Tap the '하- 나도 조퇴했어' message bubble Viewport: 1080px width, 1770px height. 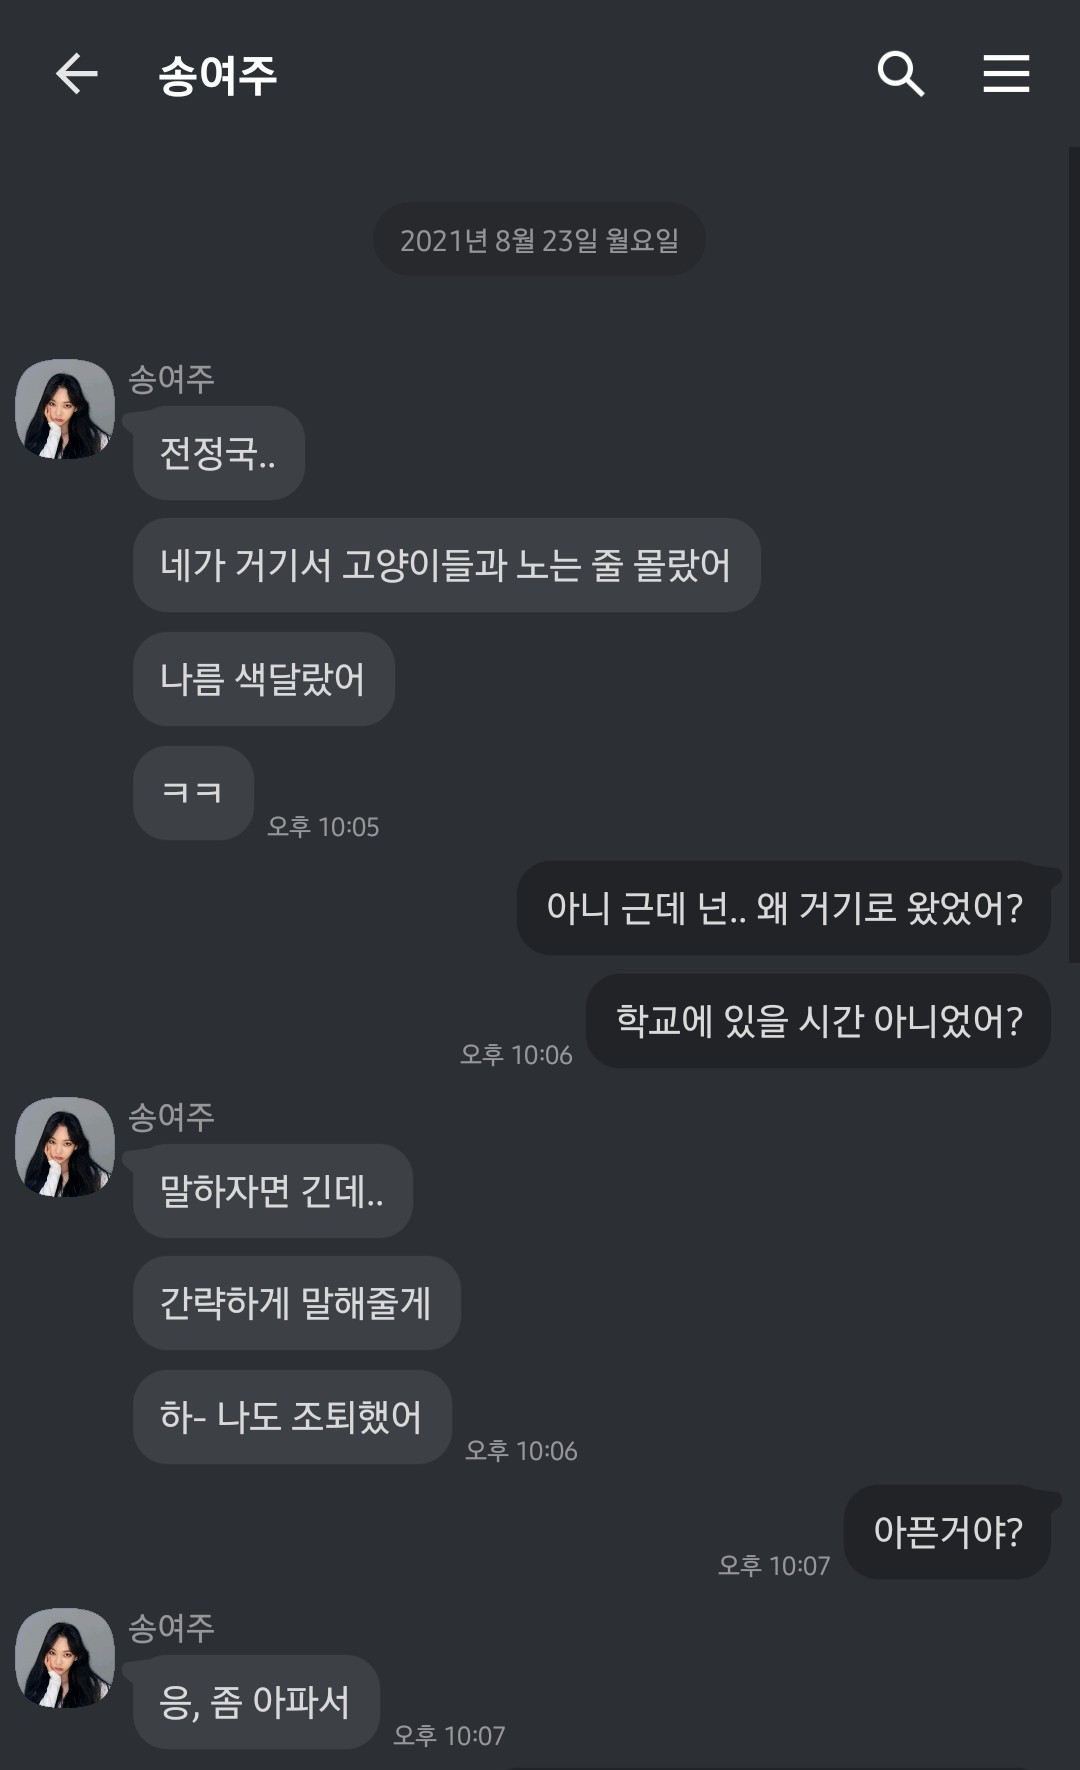[291, 1417]
